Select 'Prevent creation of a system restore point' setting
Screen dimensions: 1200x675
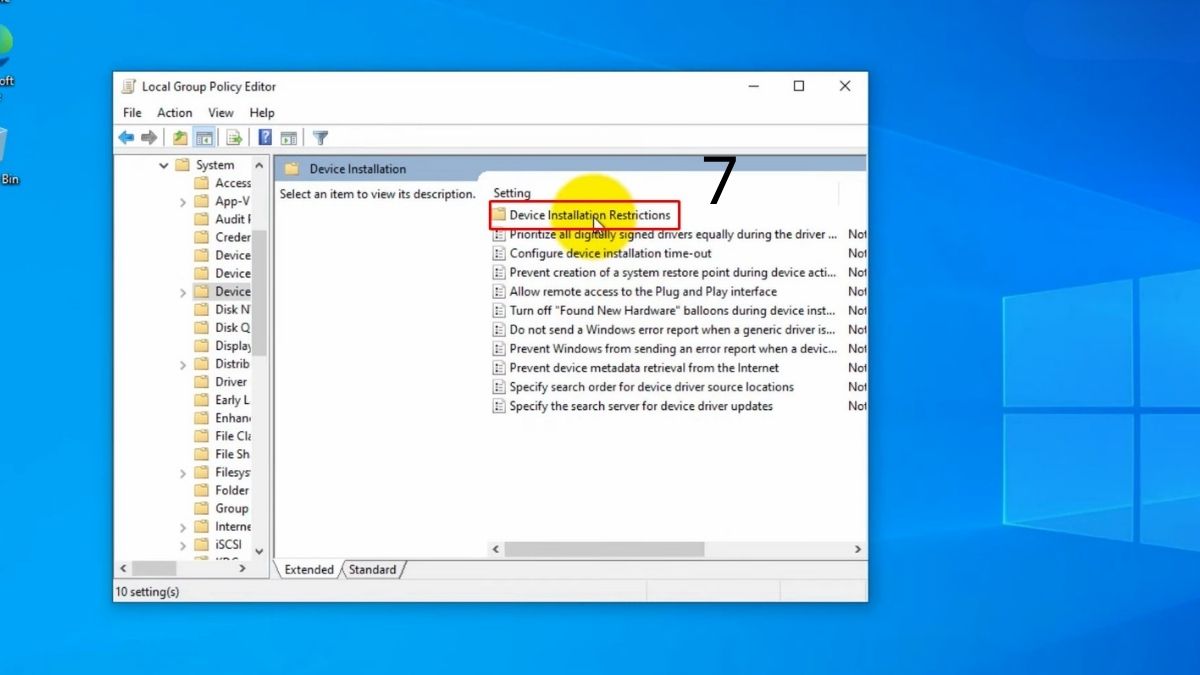673,272
